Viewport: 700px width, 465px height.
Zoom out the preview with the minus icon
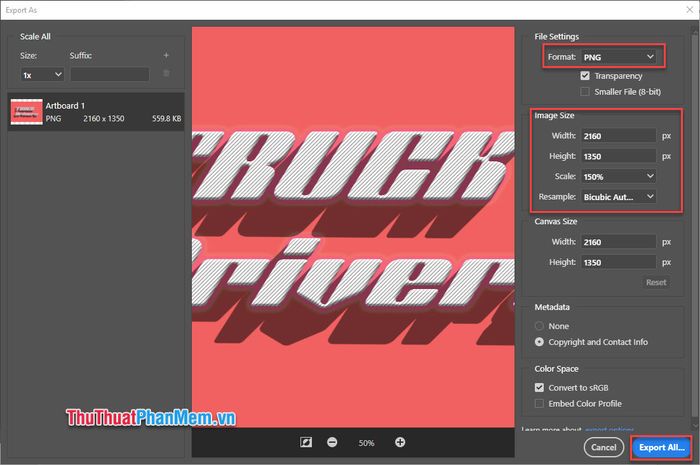(332, 442)
